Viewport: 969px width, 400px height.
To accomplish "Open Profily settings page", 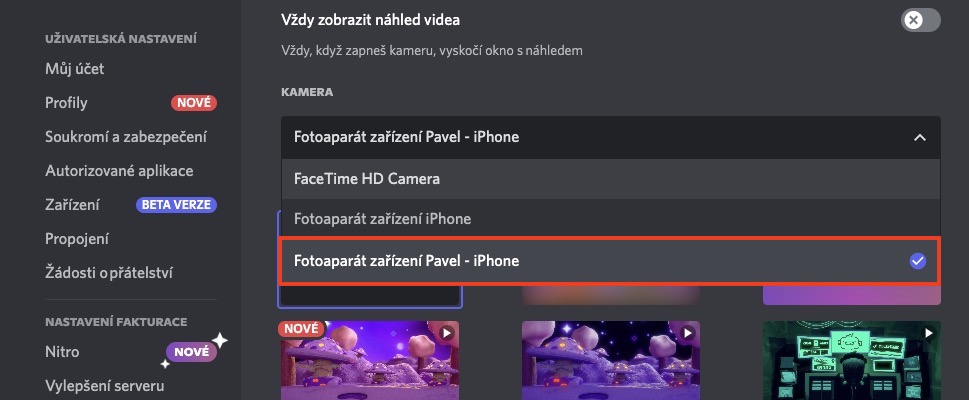I will click(67, 103).
